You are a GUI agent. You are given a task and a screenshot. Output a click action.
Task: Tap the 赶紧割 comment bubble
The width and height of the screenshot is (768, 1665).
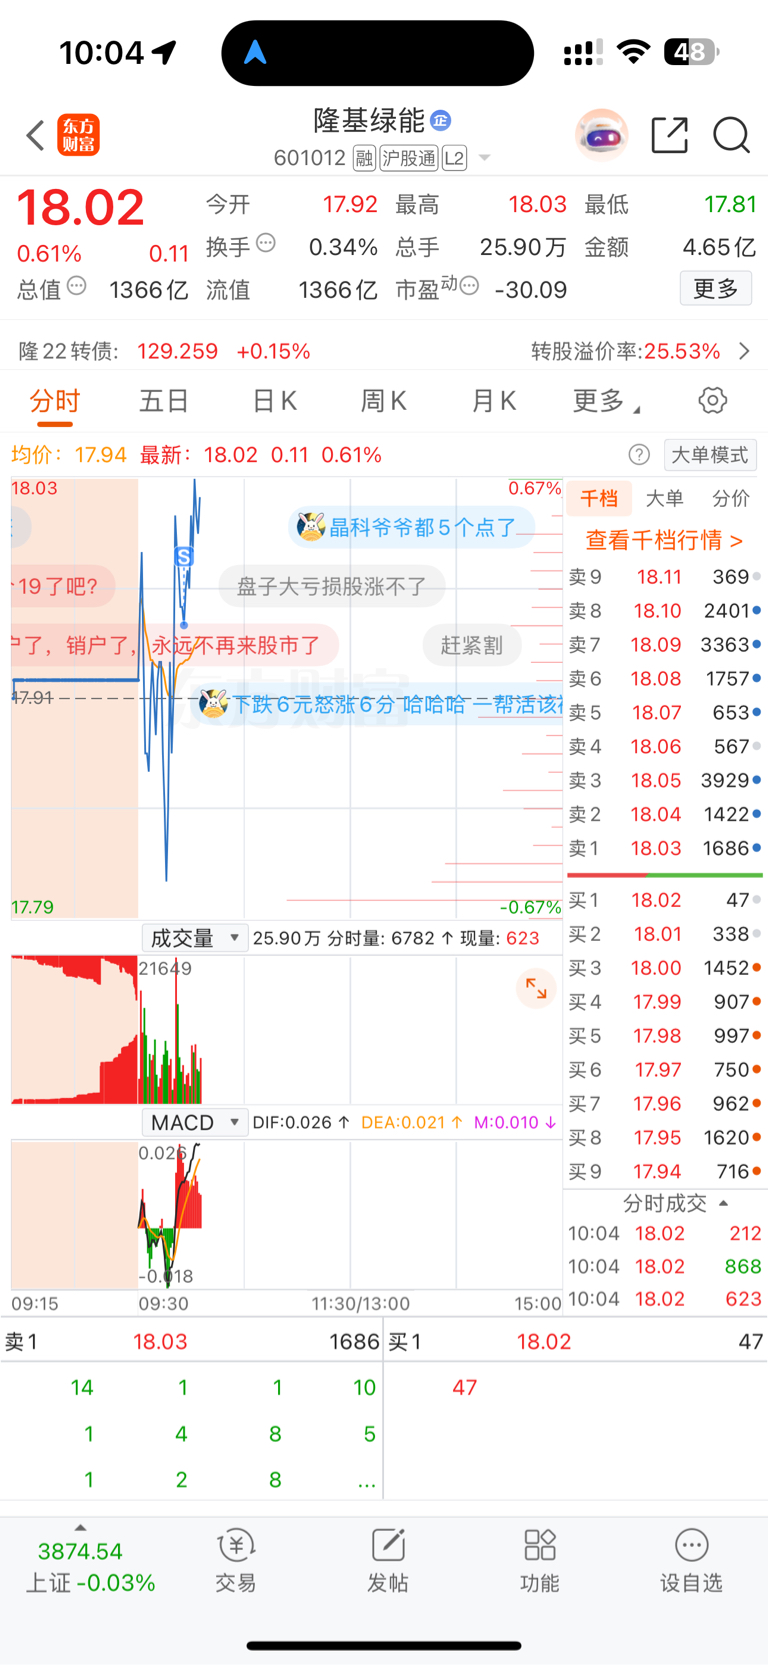(472, 645)
